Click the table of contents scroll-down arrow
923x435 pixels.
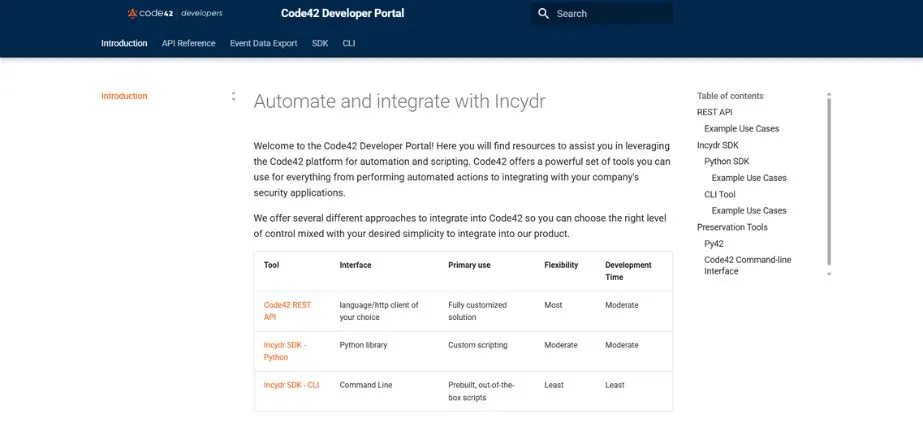(x=829, y=274)
